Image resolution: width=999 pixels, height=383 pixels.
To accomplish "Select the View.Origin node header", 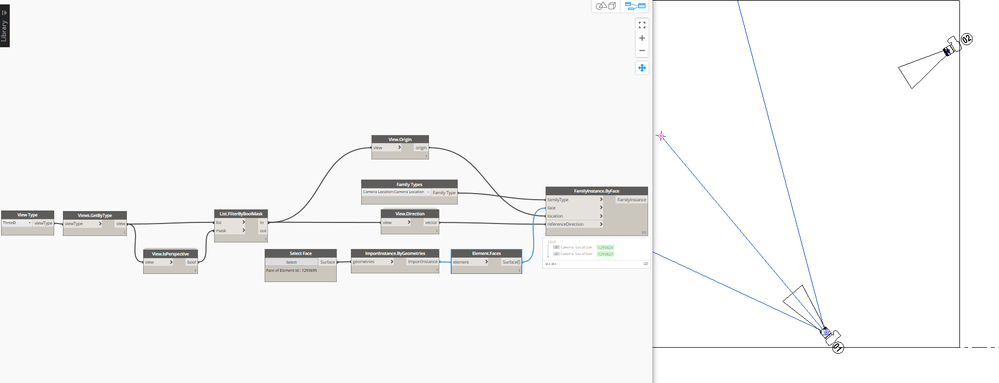I will pyautogui.click(x=400, y=139).
